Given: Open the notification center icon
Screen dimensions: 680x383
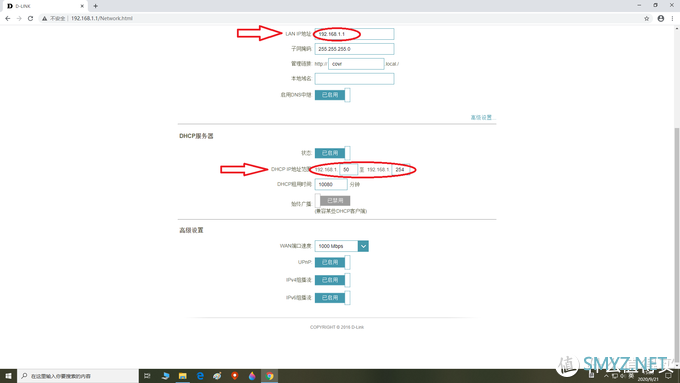Looking at the screenshot, I should pos(668,376).
